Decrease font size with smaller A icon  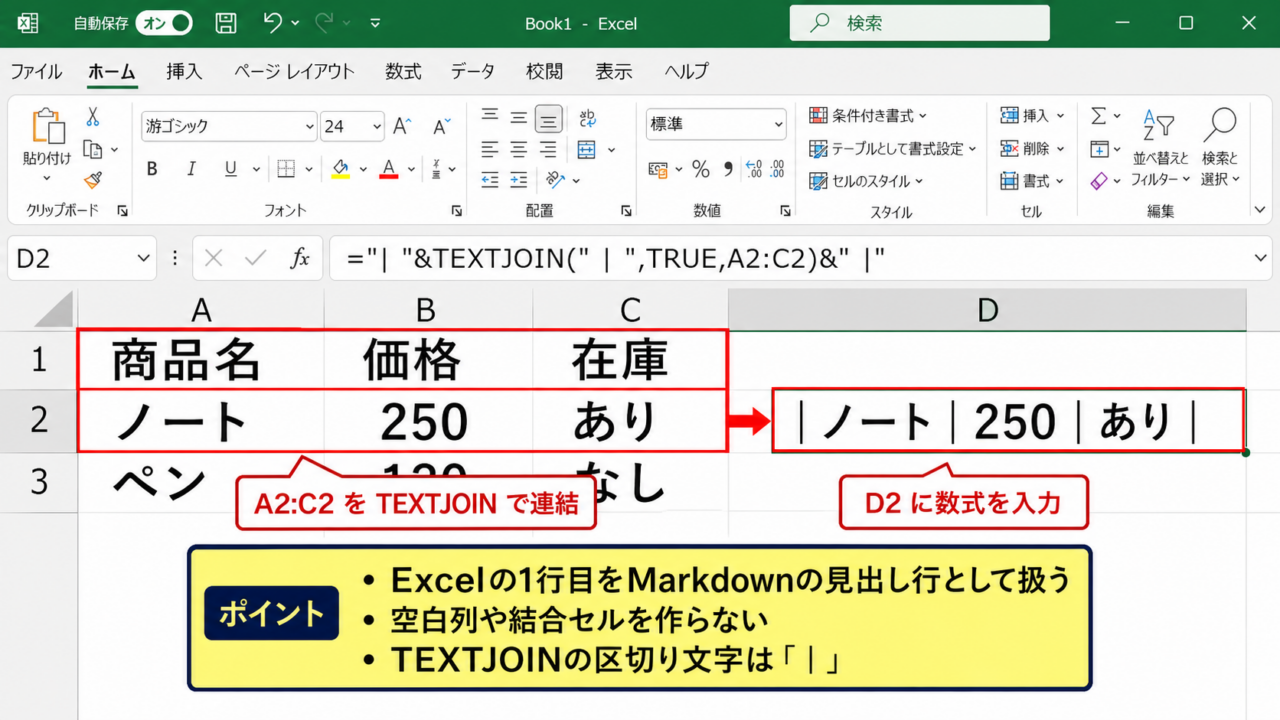441,126
